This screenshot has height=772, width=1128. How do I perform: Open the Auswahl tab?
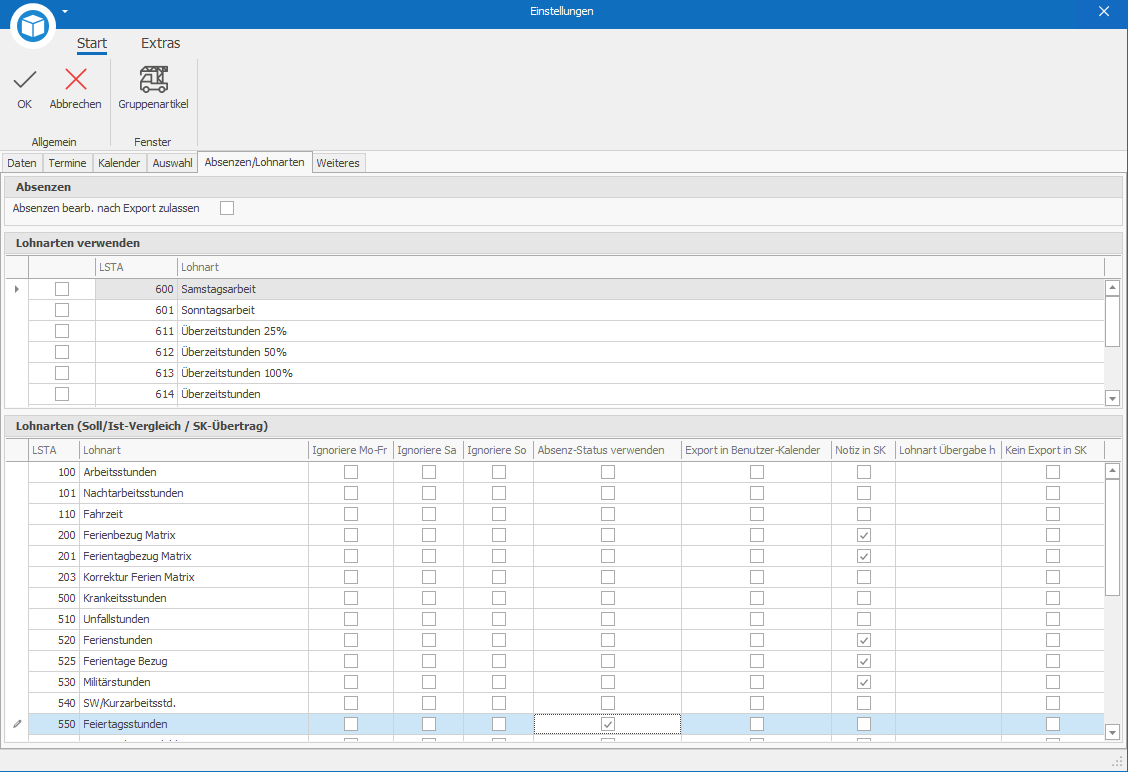pos(173,163)
